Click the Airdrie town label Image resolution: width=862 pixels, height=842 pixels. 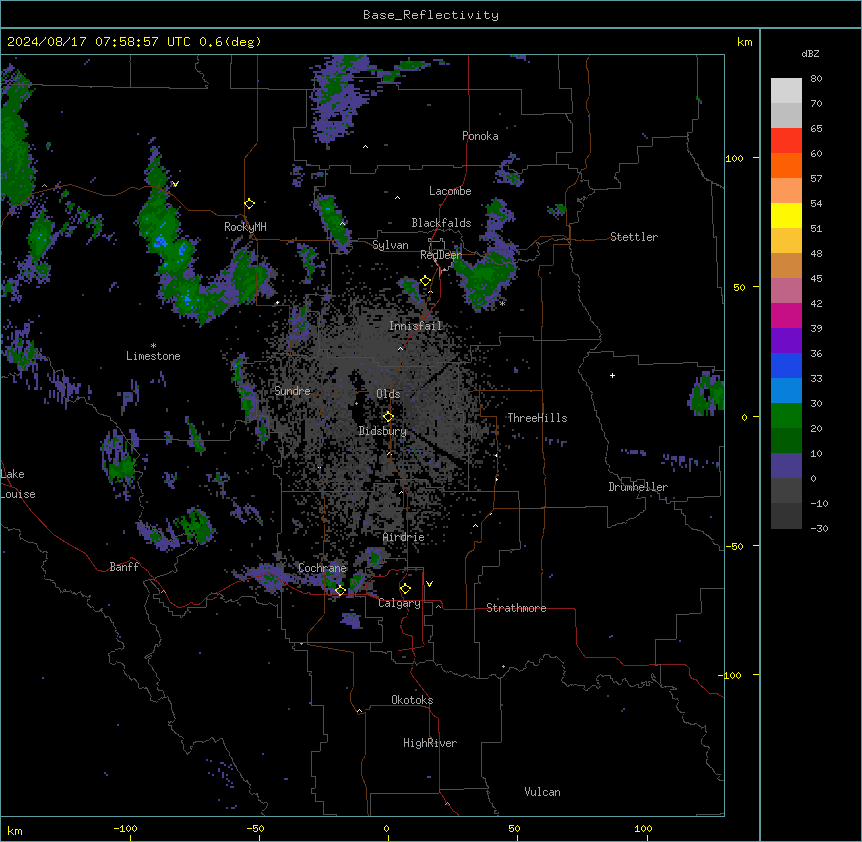[x=403, y=537]
